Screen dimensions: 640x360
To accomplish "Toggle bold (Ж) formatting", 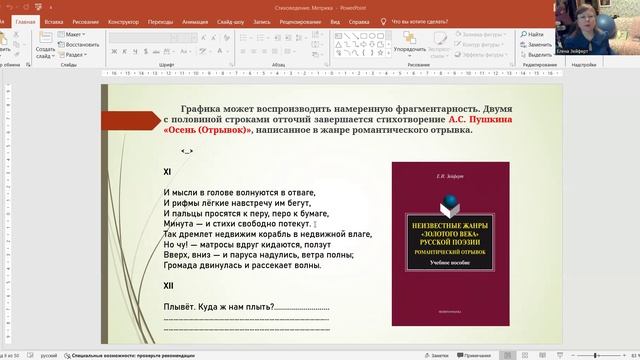I will [114, 51].
